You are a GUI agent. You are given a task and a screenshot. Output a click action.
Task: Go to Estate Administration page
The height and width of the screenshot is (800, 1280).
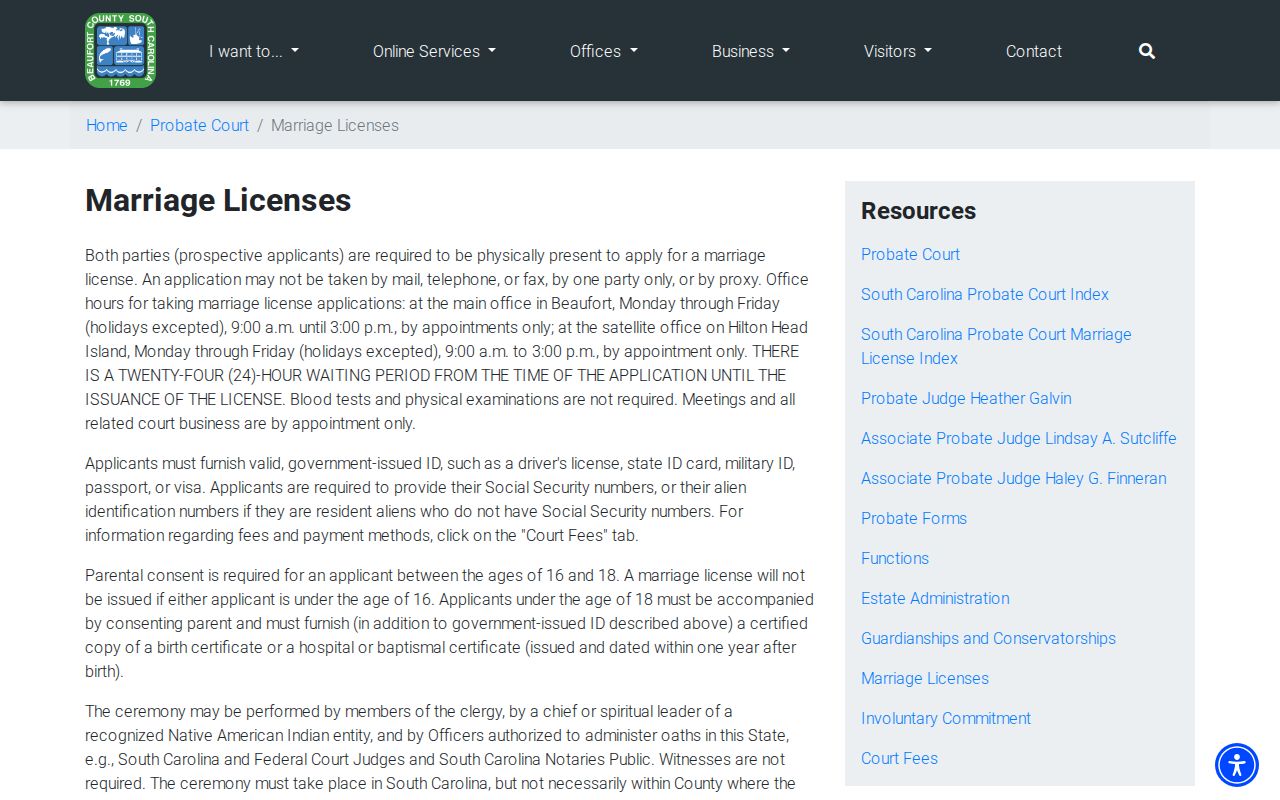(935, 598)
